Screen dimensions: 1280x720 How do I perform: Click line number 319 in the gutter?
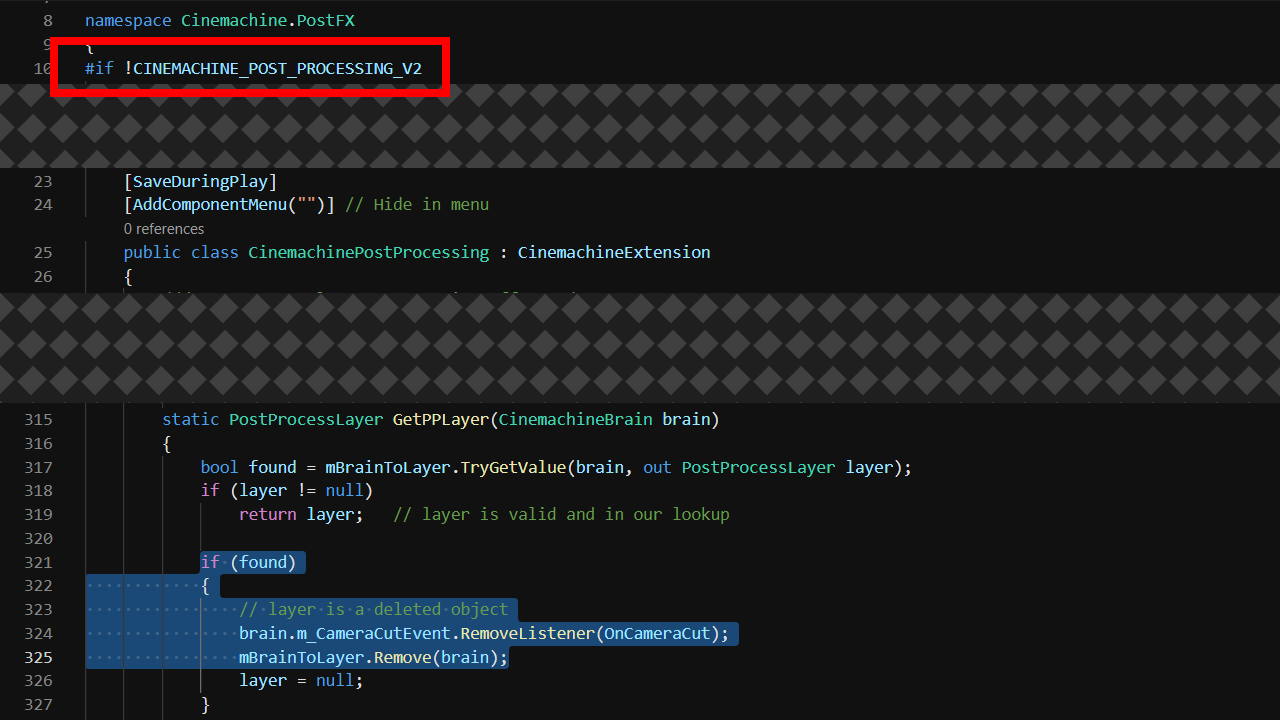[x=38, y=514]
